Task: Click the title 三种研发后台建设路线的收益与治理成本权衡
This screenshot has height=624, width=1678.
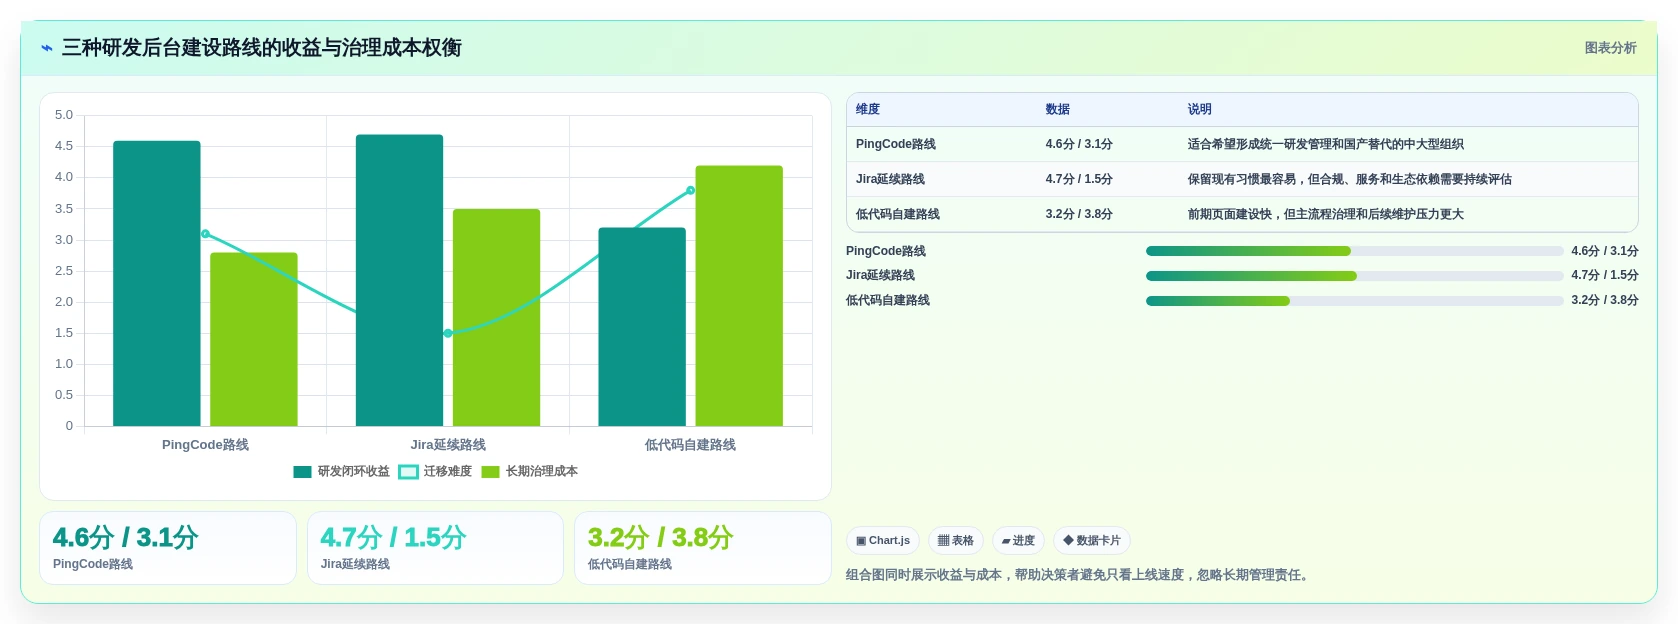Action: pyautogui.click(x=262, y=48)
